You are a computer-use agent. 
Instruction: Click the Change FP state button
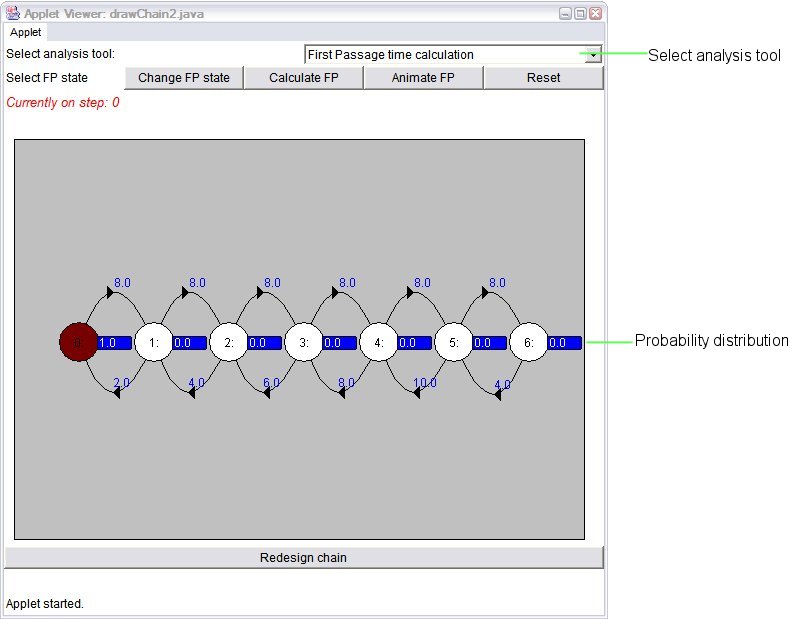[184, 78]
